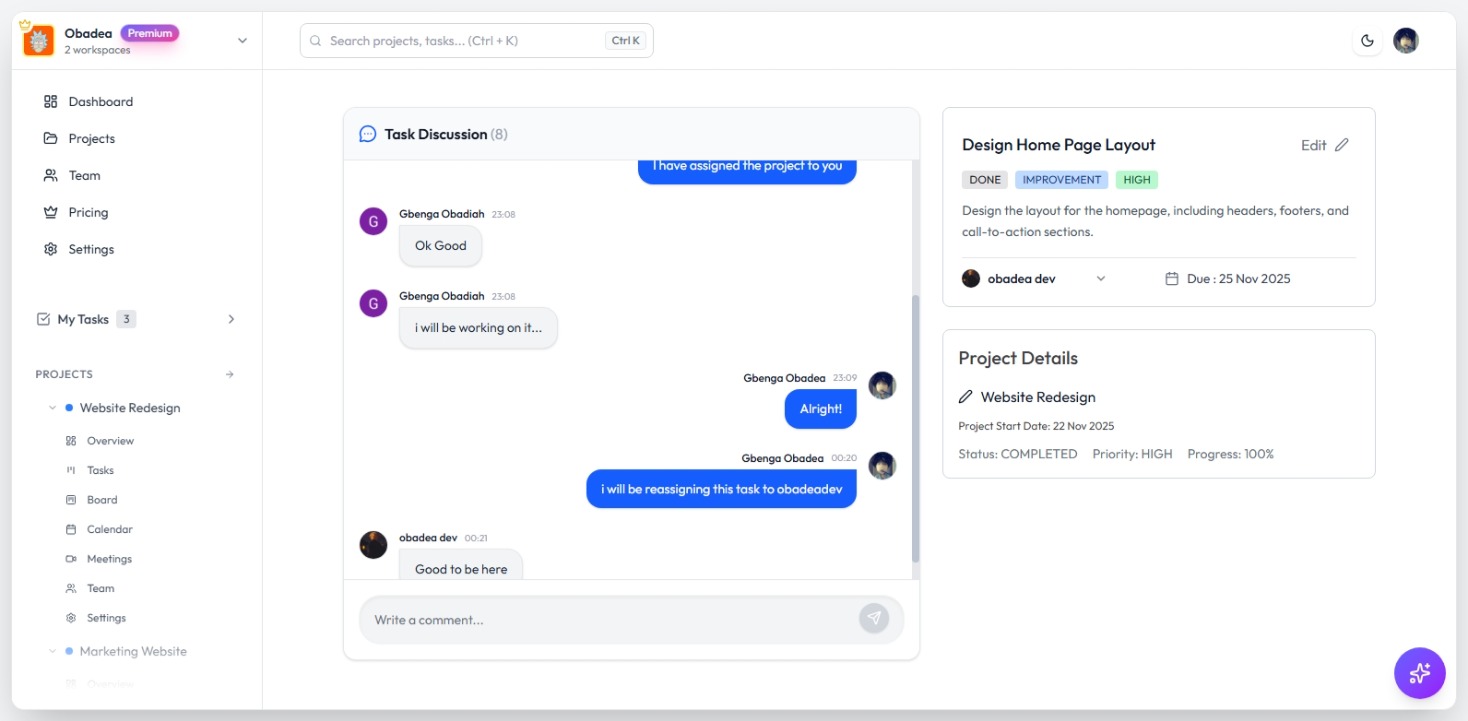This screenshot has height=721, width=1468.
Task: Click the pencil icon next to Edit
Action: tap(1342, 145)
